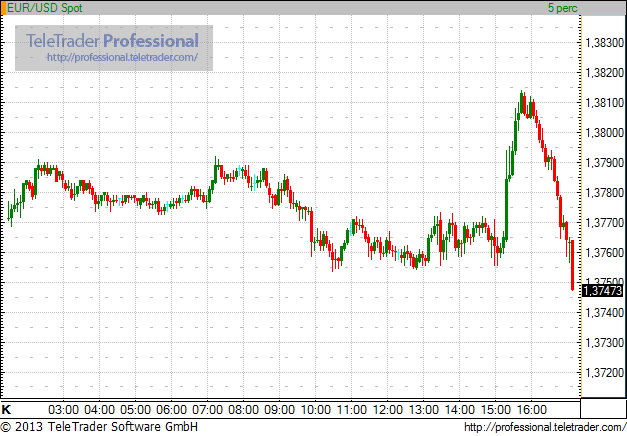The width and height of the screenshot is (627, 436).
Task: Click the 1,37900 price axis label
Action: pyautogui.click(x=604, y=162)
